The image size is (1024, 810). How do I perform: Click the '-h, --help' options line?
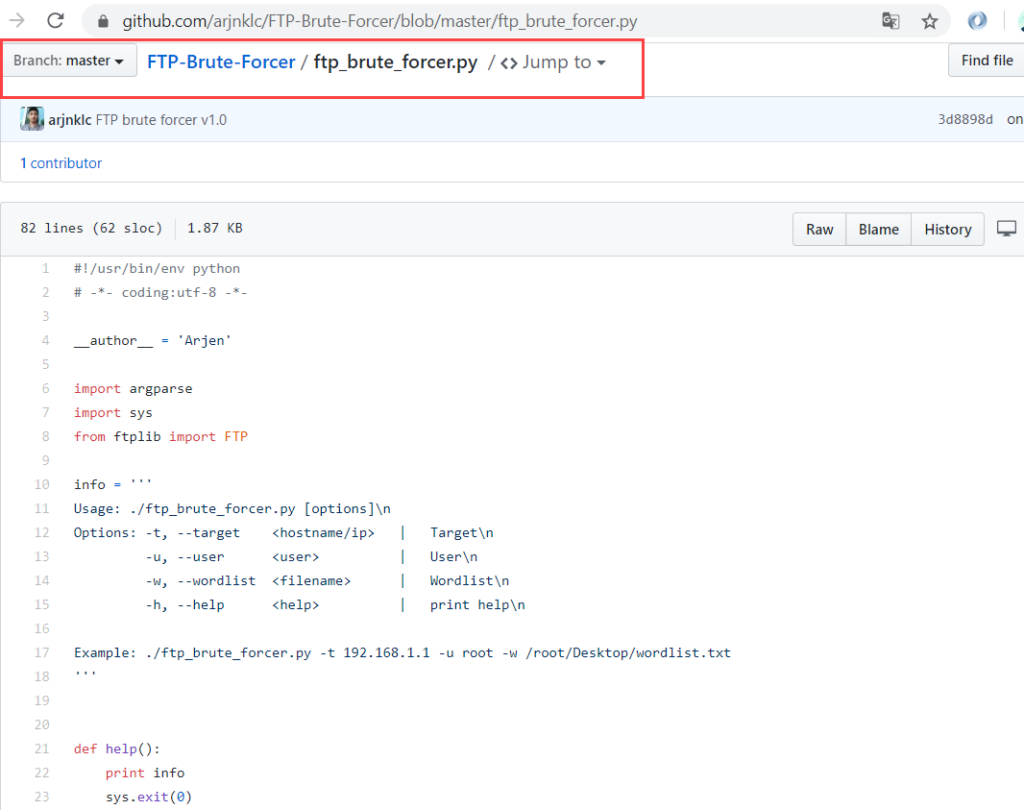(335, 605)
